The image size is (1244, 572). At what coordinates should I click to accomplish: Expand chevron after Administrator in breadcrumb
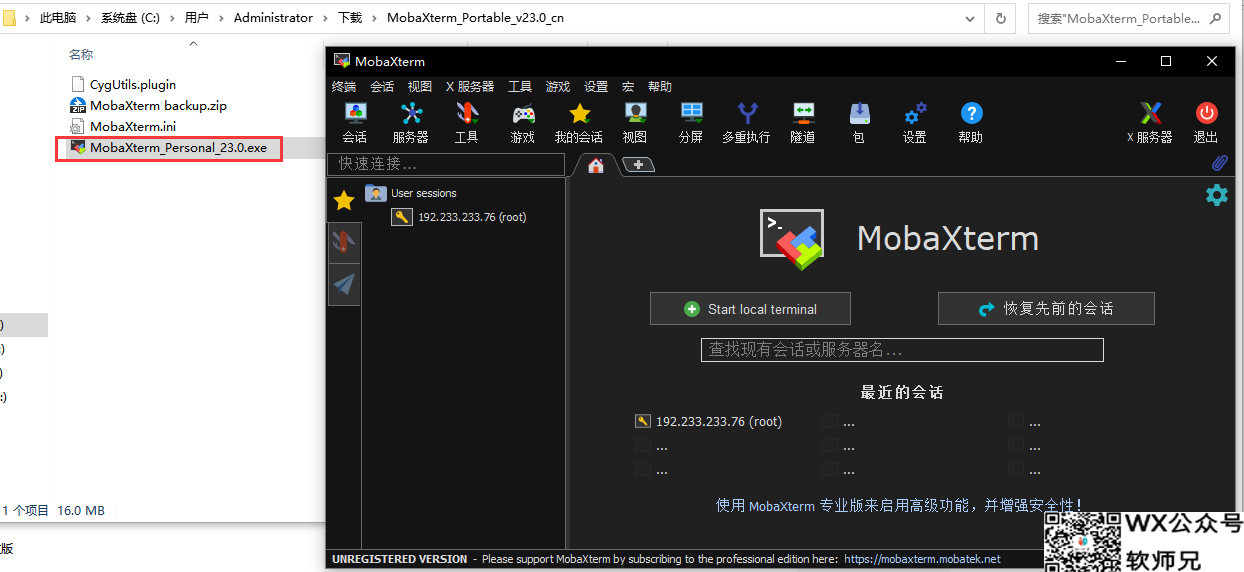325,18
